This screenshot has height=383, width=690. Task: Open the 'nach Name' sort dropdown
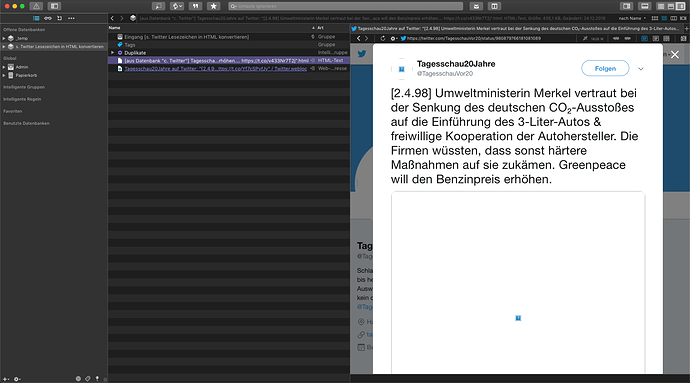tap(632, 18)
